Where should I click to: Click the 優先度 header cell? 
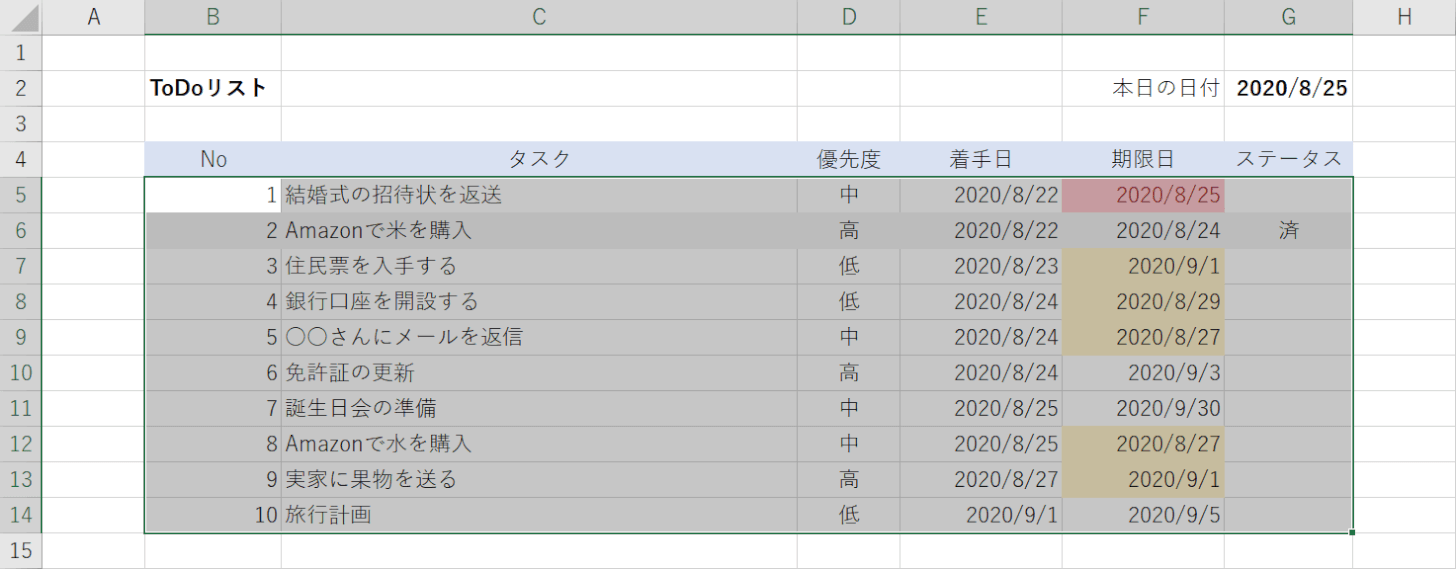[849, 159]
